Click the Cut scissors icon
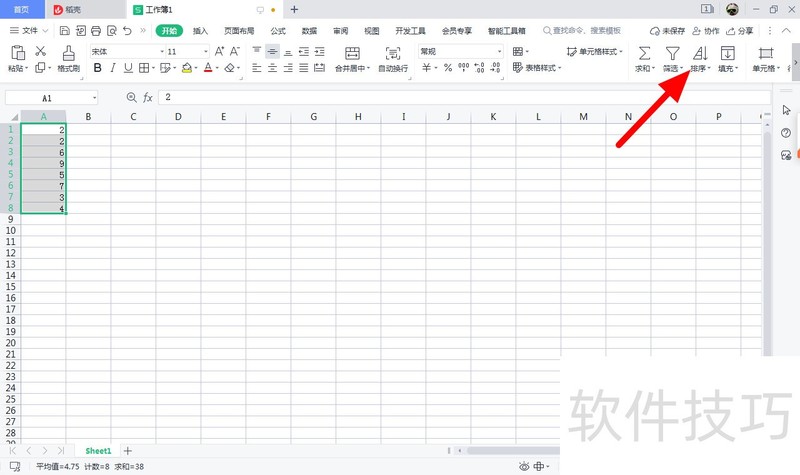 click(41, 51)
